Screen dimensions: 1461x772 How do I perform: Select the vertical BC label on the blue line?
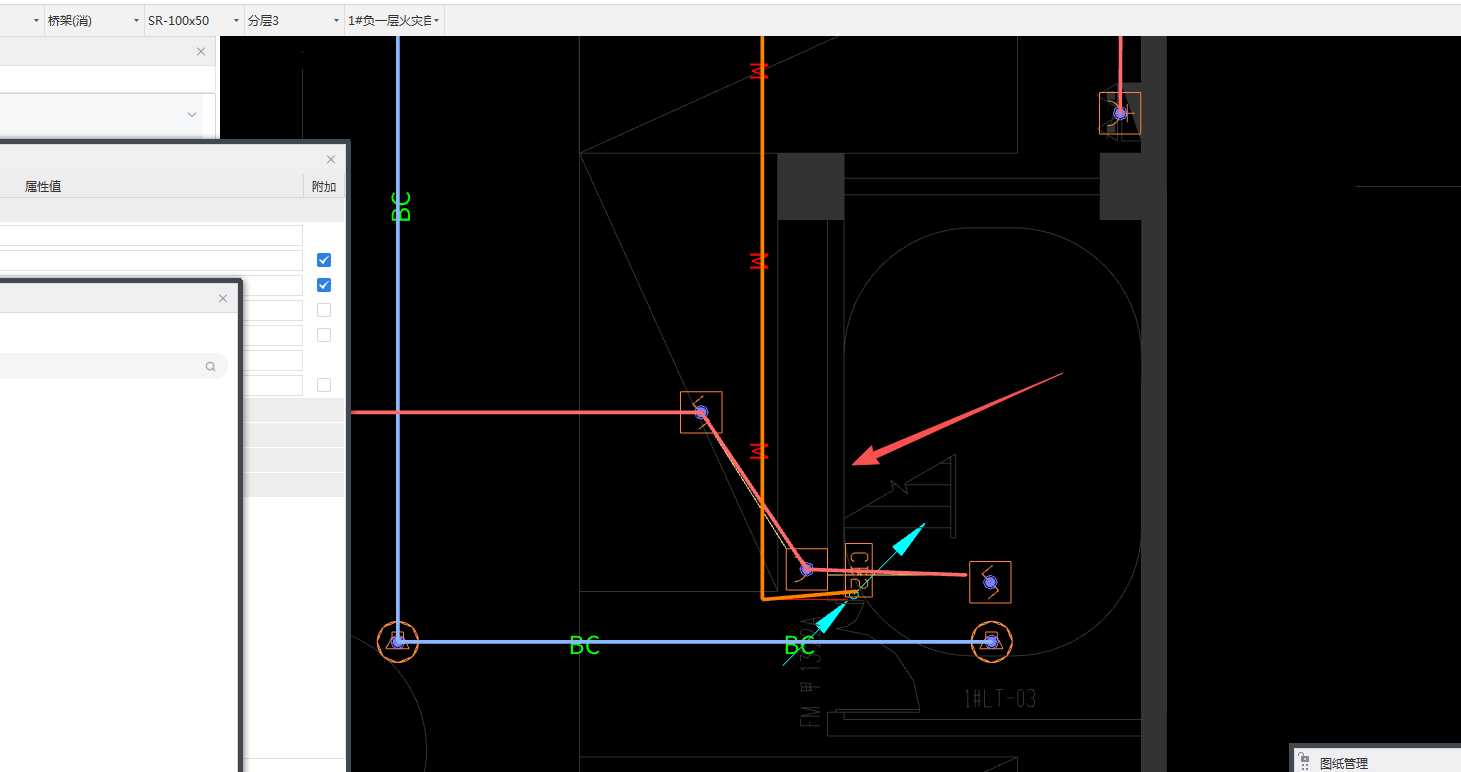[x=400, y=206]
